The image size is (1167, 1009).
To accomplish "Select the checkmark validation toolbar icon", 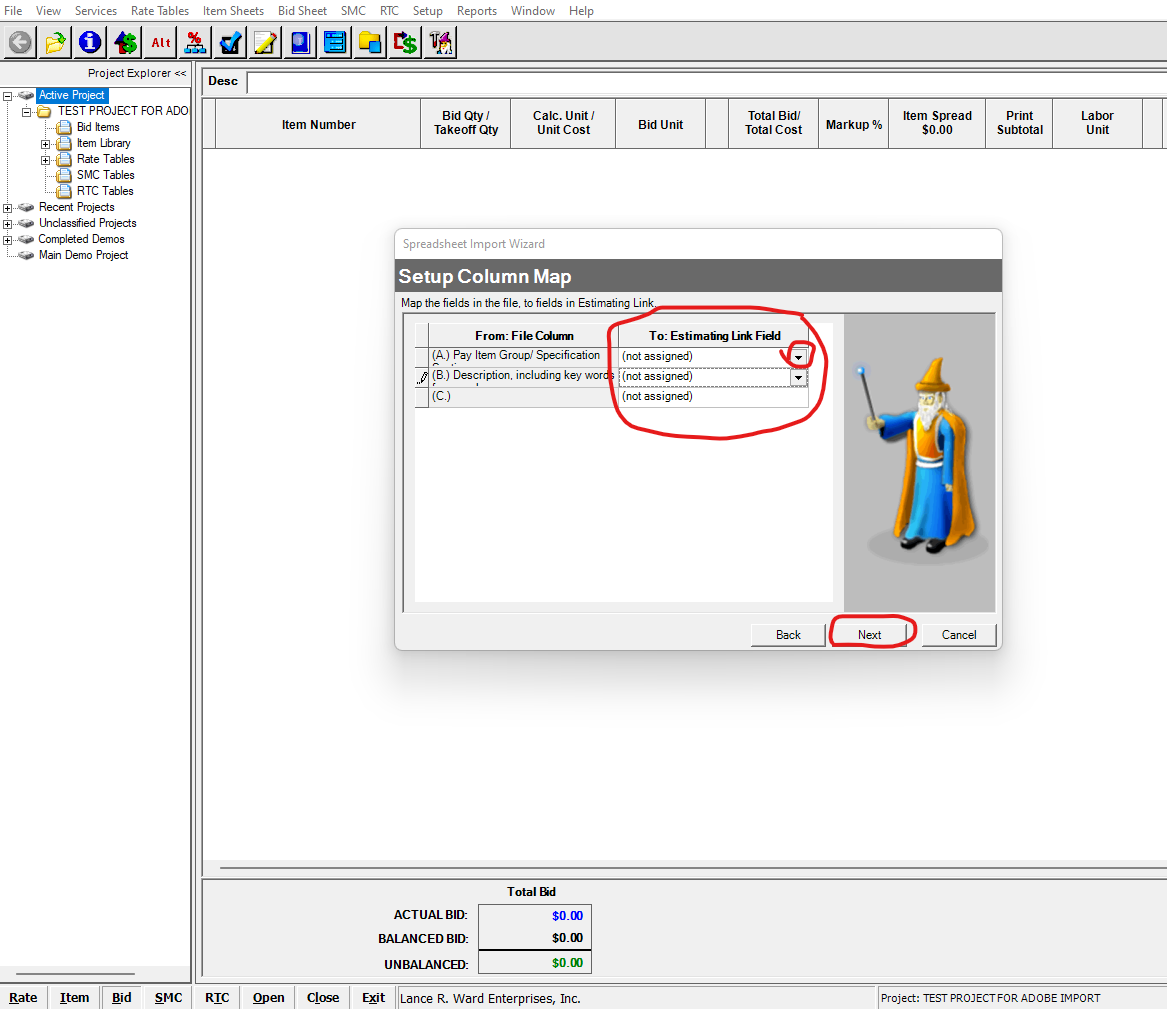I will point(230,42).
